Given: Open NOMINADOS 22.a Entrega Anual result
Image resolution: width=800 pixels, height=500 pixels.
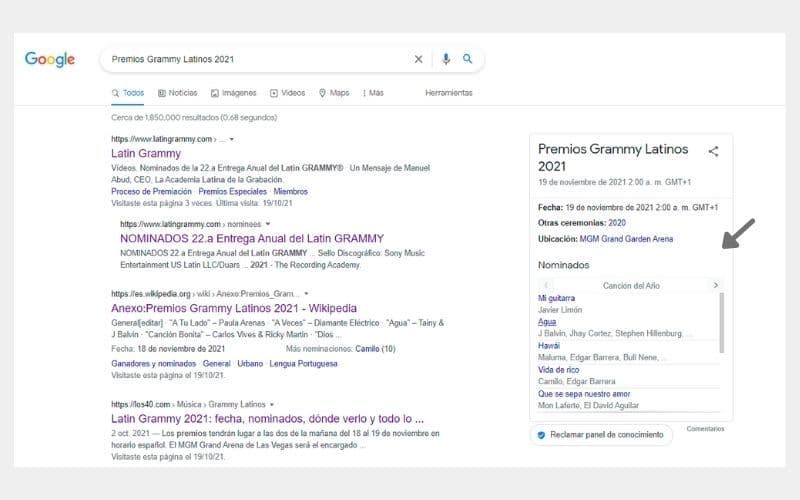Looking at the screenshot, I should coord(252,239).
